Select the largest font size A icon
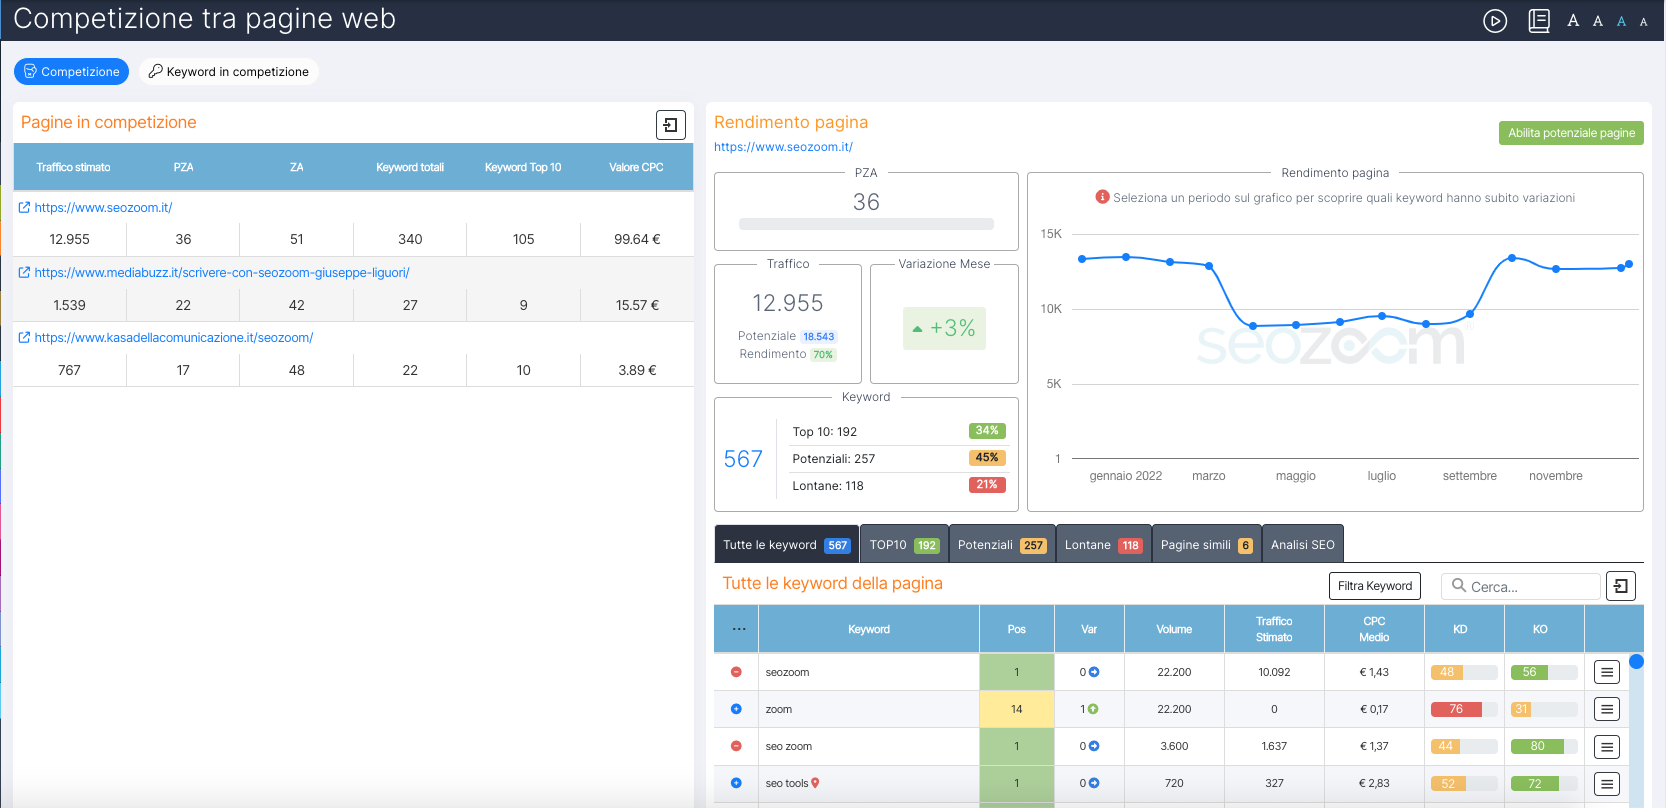This screenshot has width=1666, height=808. pyautogui.click(x=1573, y=21)
